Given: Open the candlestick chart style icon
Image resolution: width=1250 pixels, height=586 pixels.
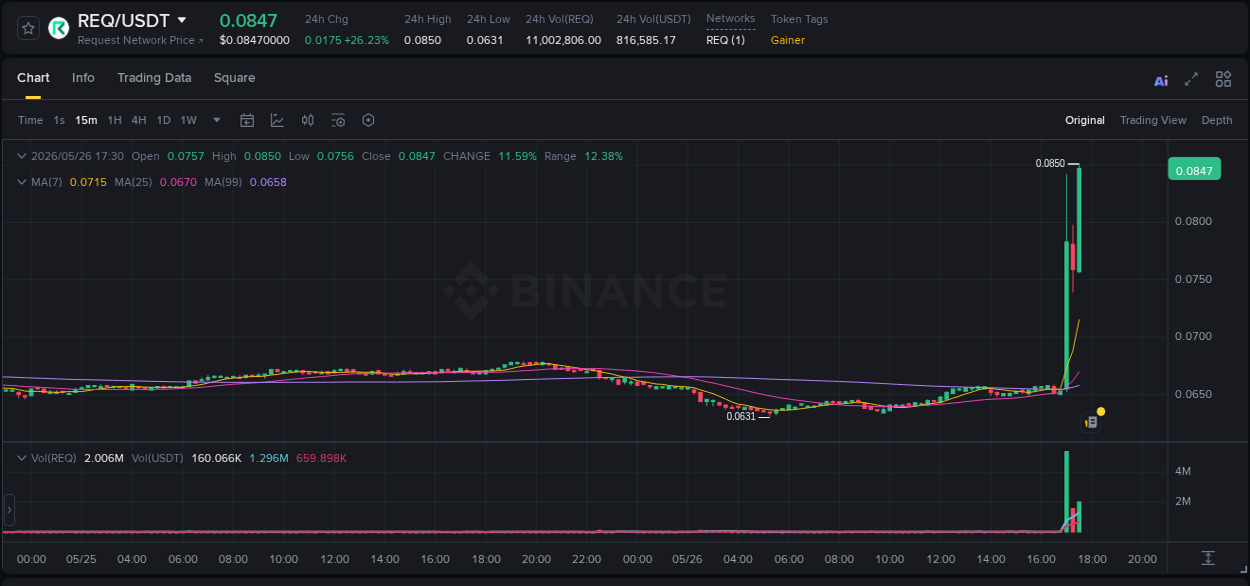Looking at the screenshot, I should tap(308, 120).
